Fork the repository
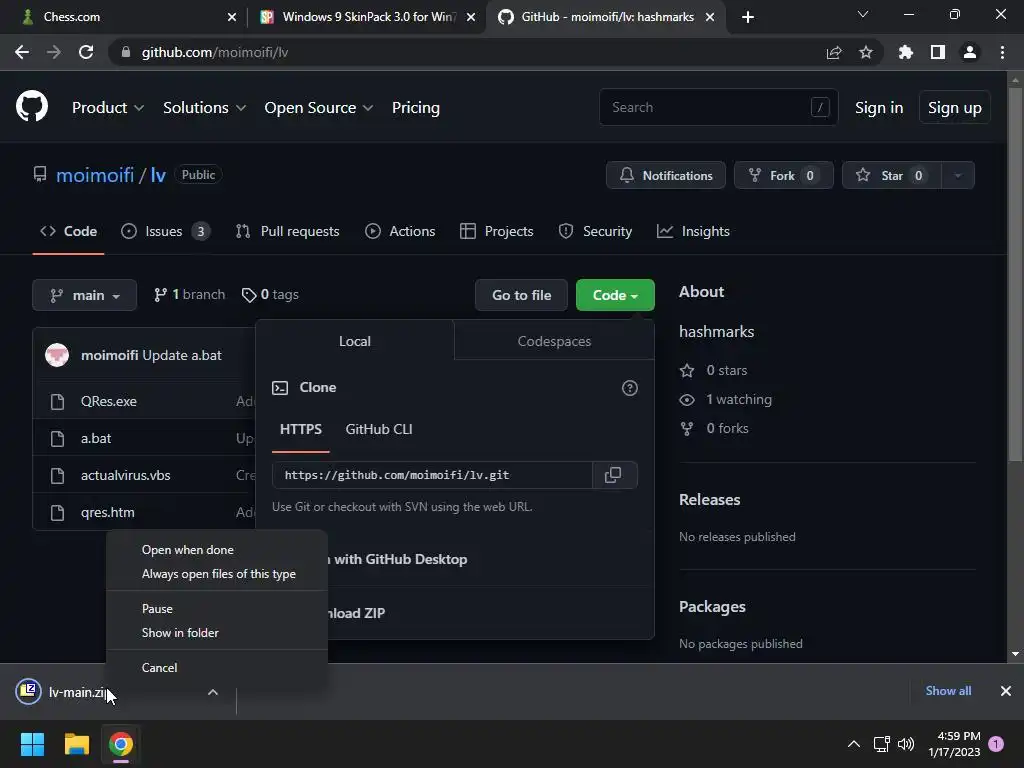 click(x=783, y=175)
